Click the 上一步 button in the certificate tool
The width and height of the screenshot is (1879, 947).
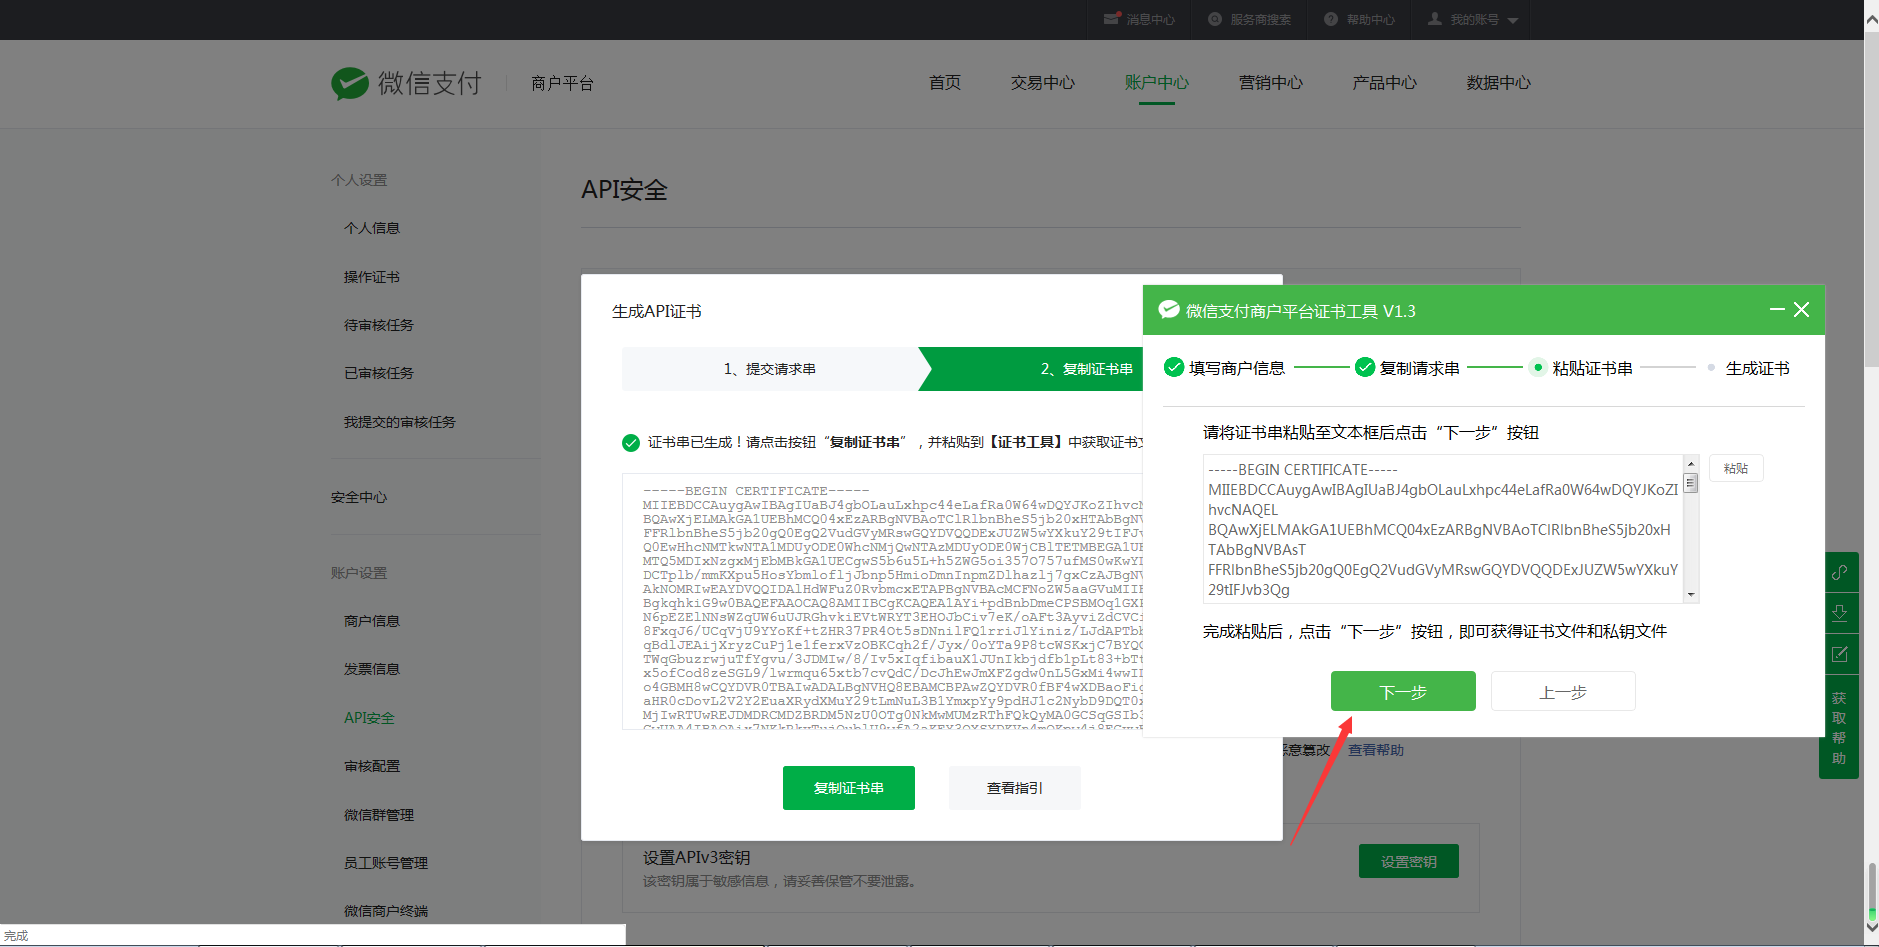click(1563, 691)
